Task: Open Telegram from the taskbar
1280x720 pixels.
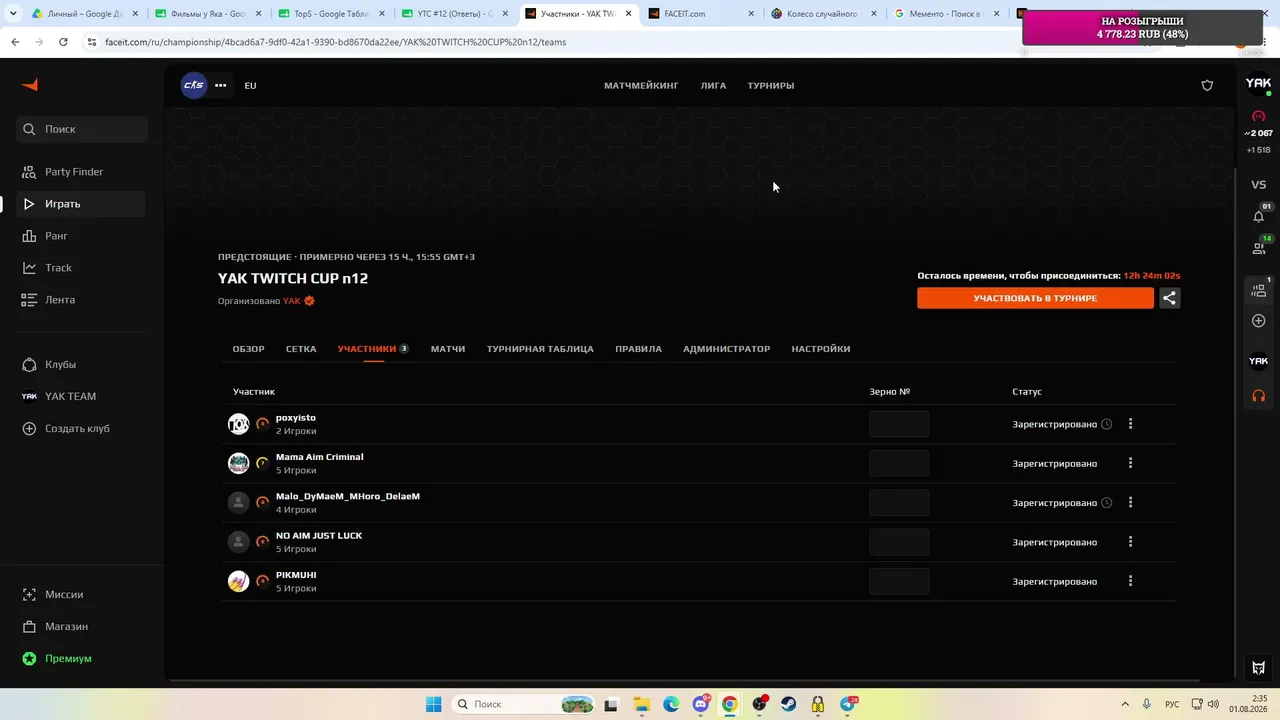Action: coord(848,704)
